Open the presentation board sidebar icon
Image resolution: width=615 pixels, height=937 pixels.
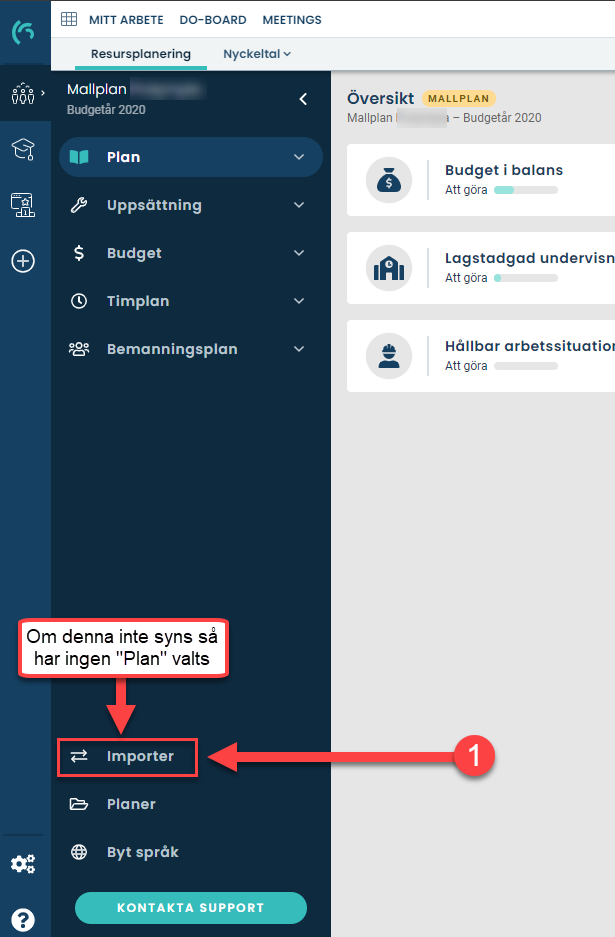[x=23, y=205]
